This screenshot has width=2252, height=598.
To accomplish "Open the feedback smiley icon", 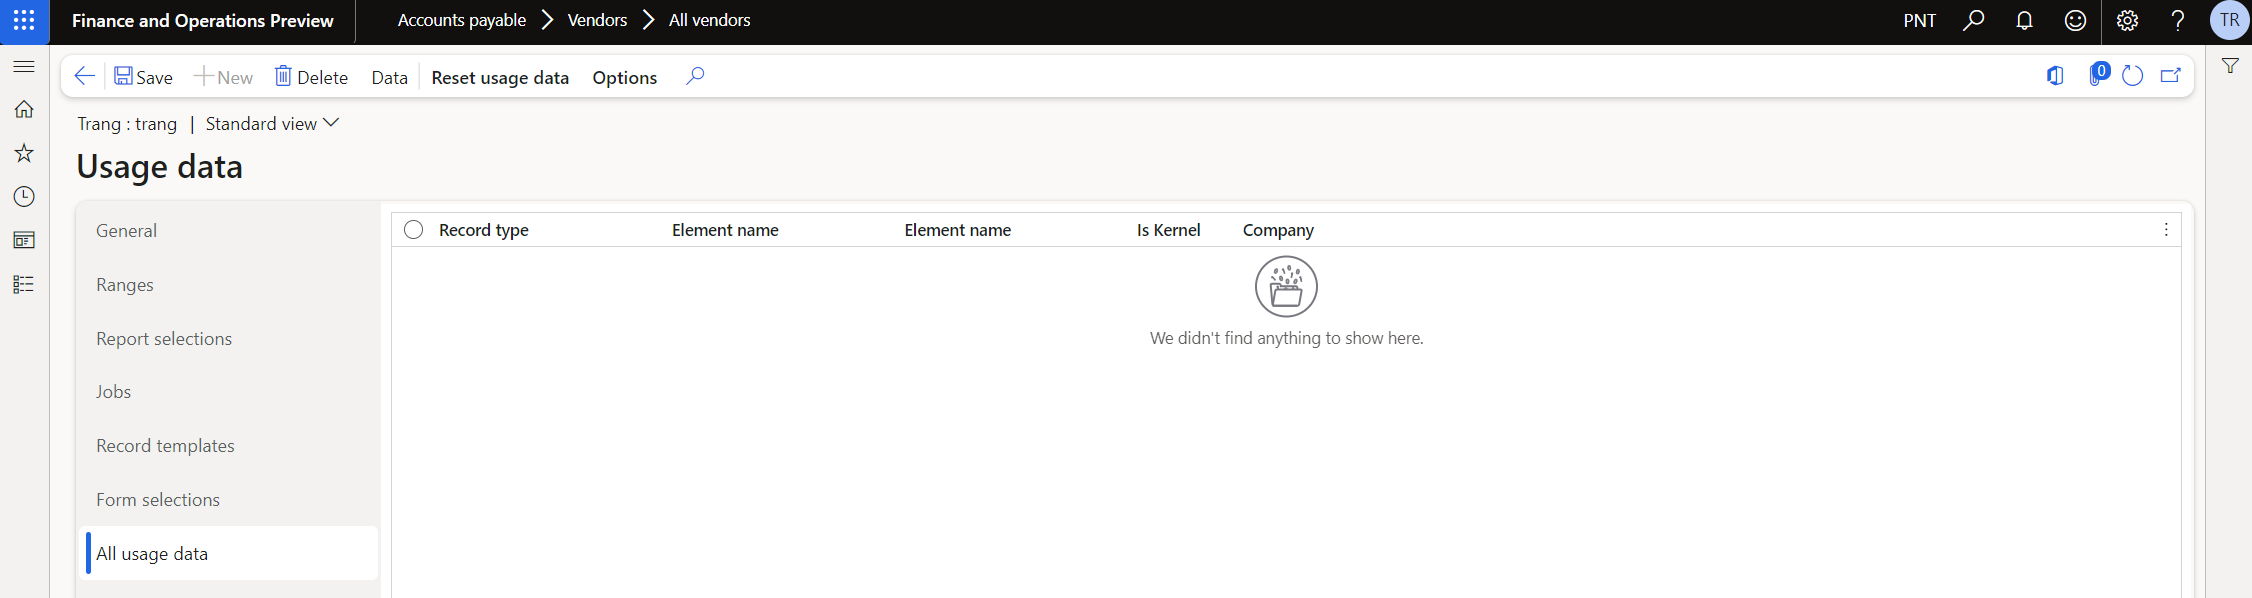I will coord(2075,20).
